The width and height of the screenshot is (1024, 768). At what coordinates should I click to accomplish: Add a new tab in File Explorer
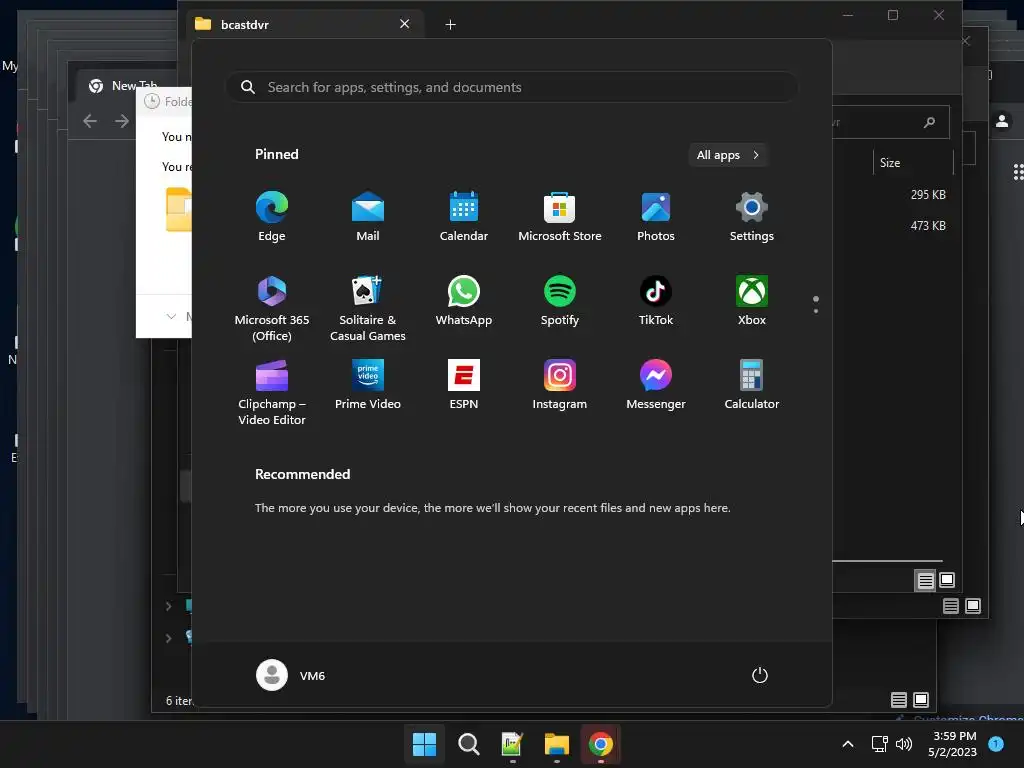click(450, 25)
